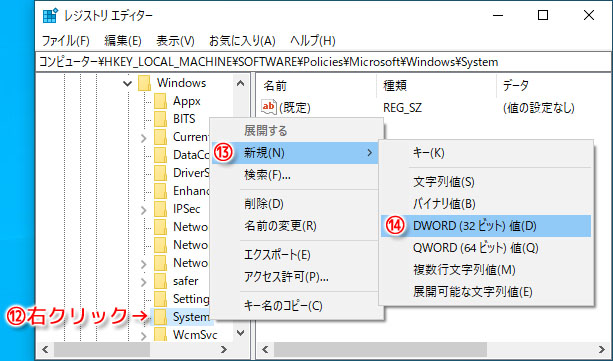Select the Enhanc... tree item label

191,191
